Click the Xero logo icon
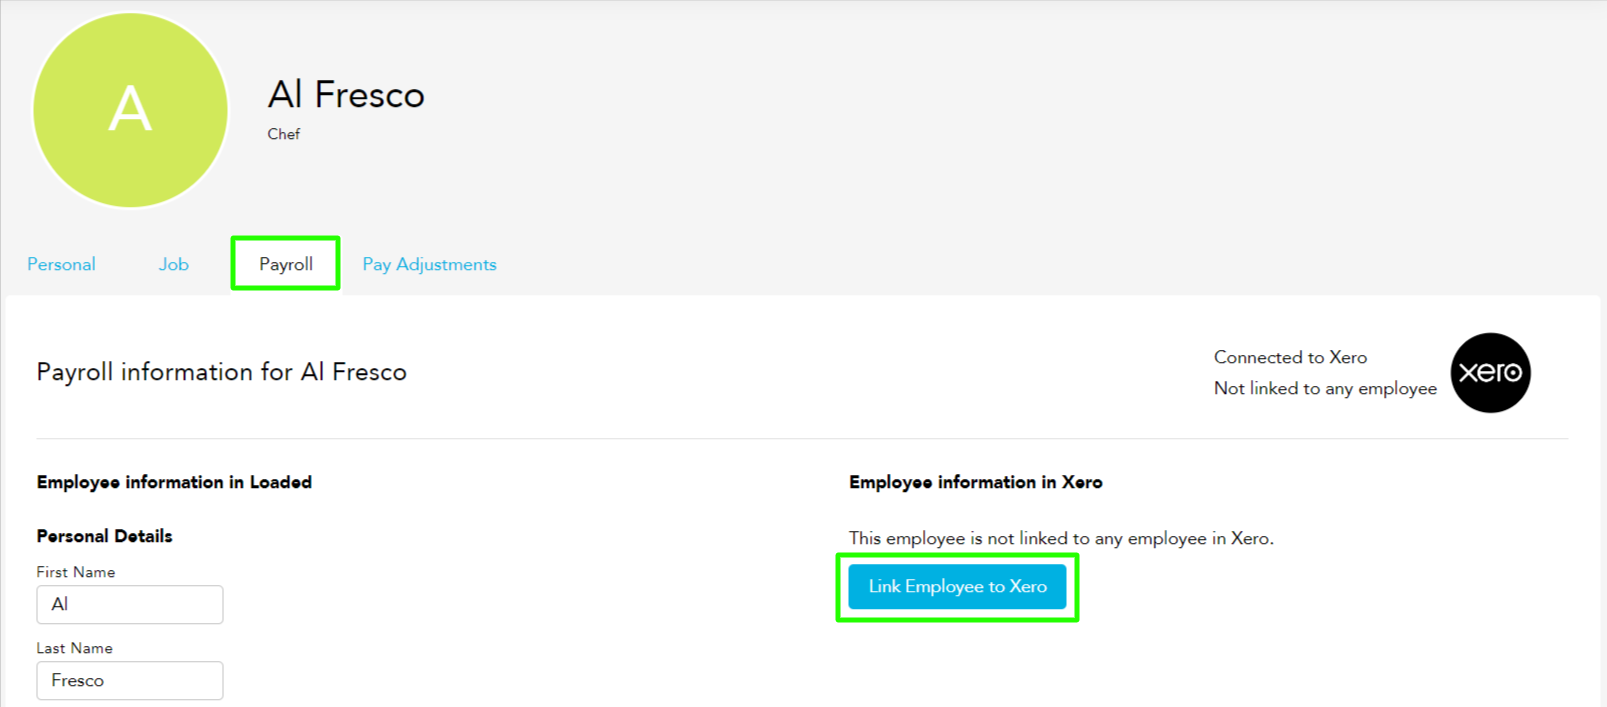 pyautogui.click(x=1490, y=373)
